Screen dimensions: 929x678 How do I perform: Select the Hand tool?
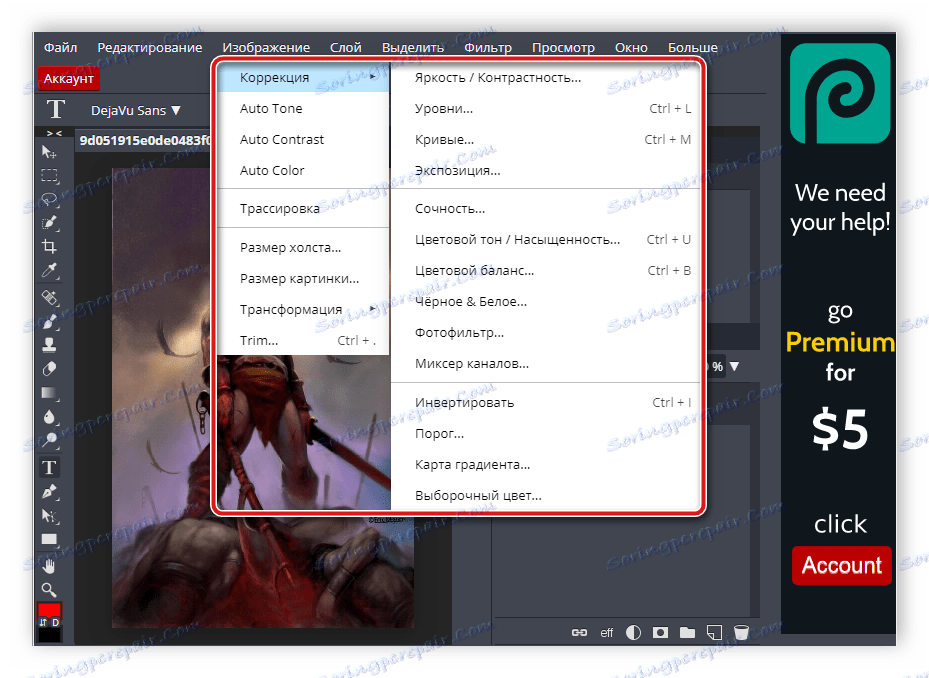[x=49, y=566]
